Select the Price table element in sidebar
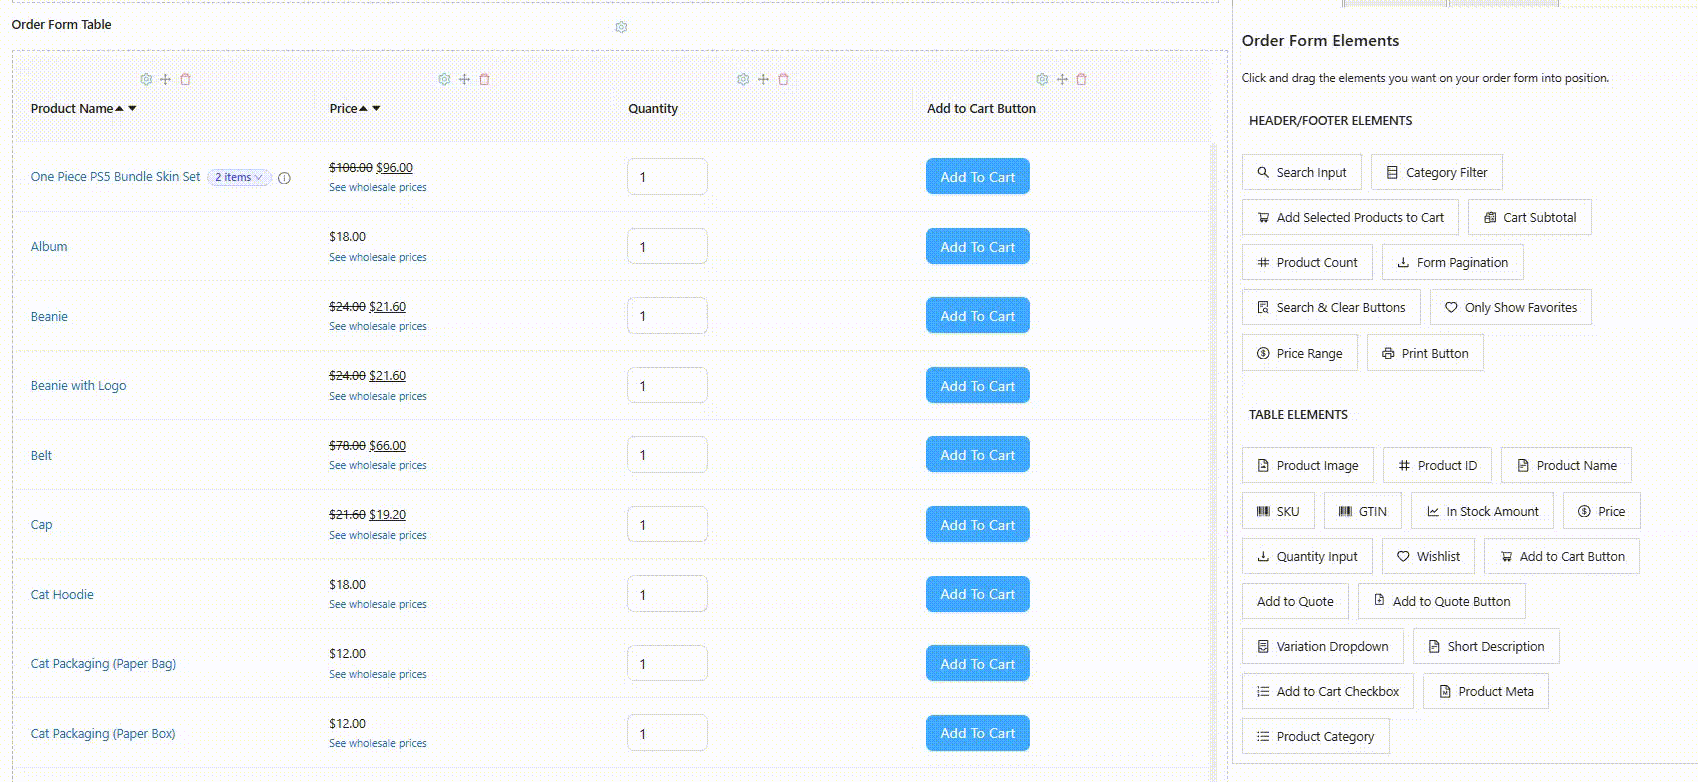The height and width of the screenshot is (782, 1698). pos(1601,511)
